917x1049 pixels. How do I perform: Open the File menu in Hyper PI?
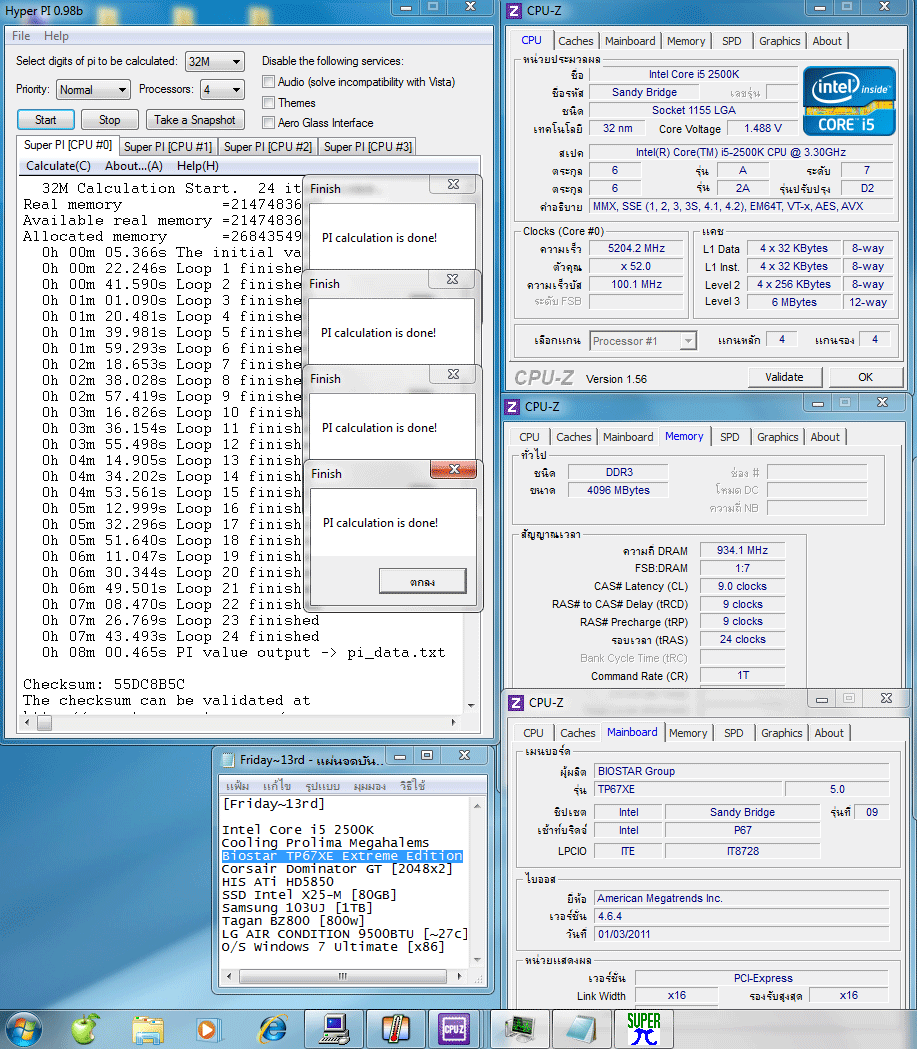pyautogui.click(x=21, y=35)
